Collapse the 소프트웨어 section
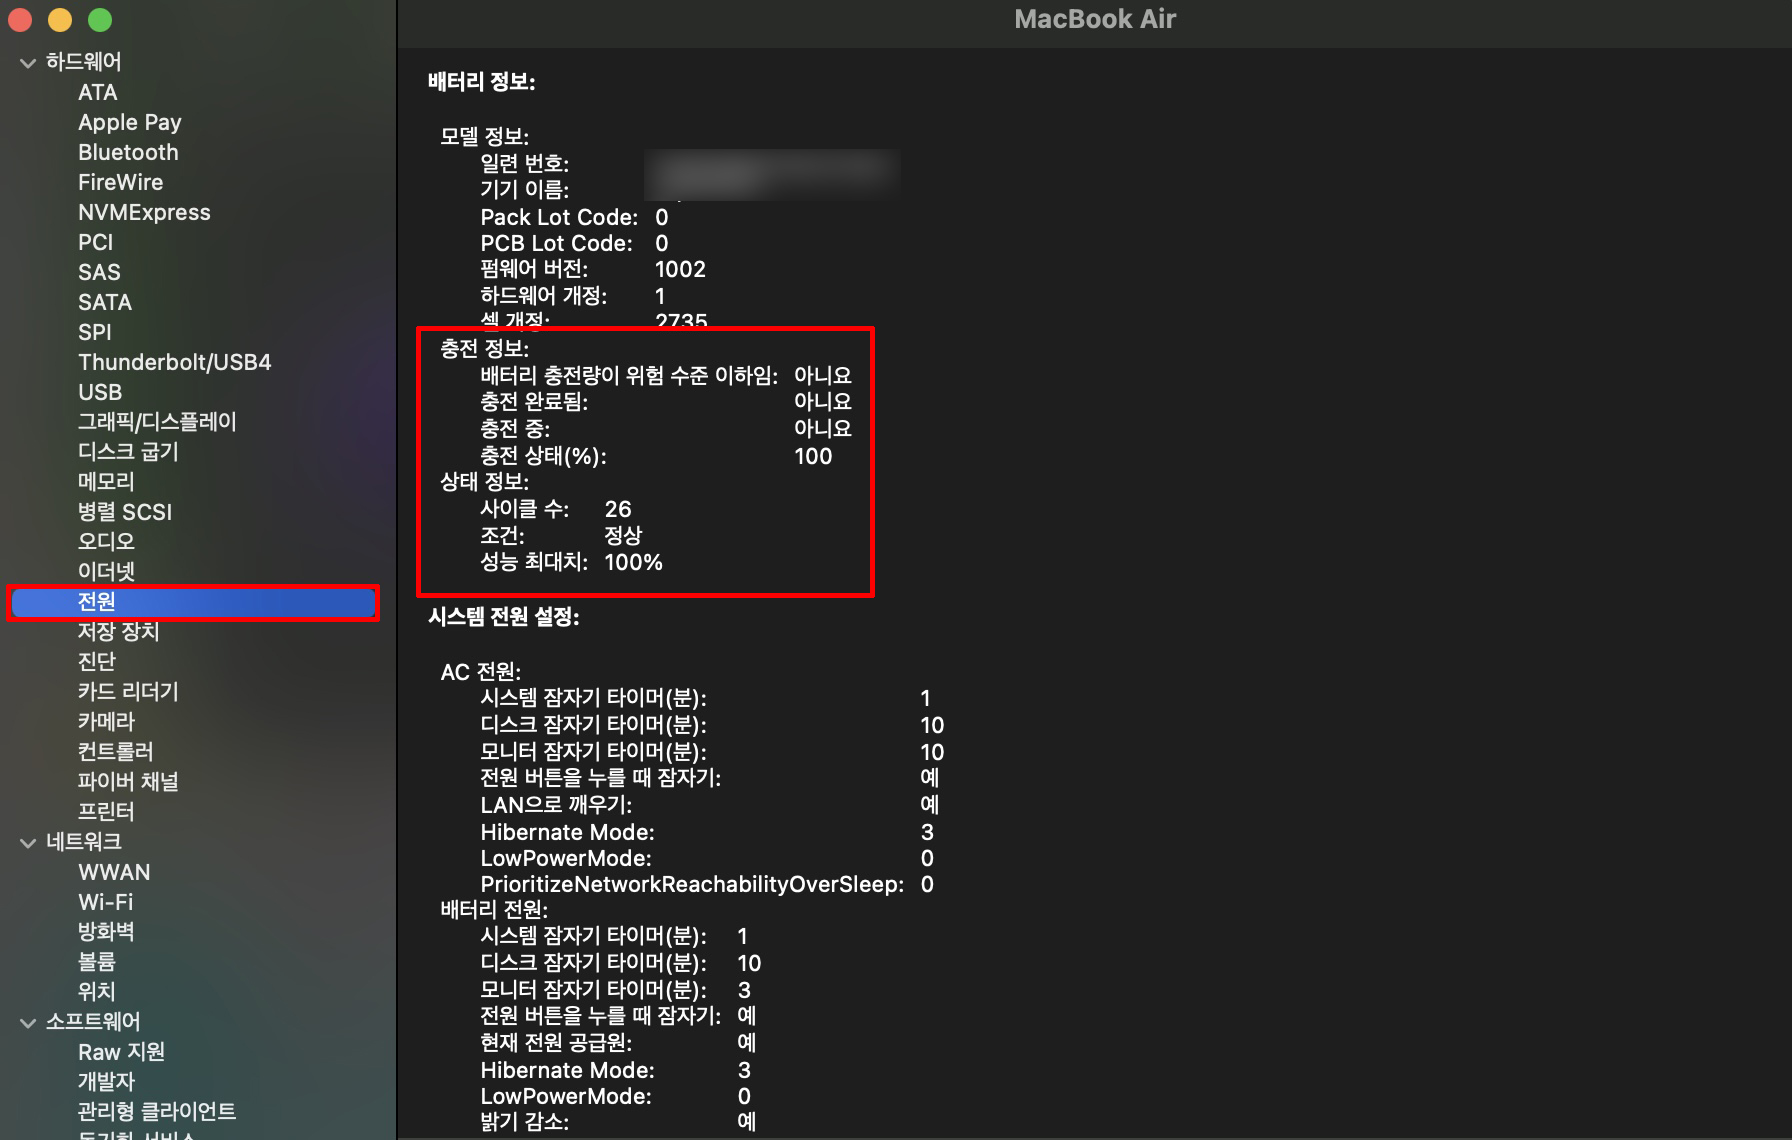 coord(28,1023)
